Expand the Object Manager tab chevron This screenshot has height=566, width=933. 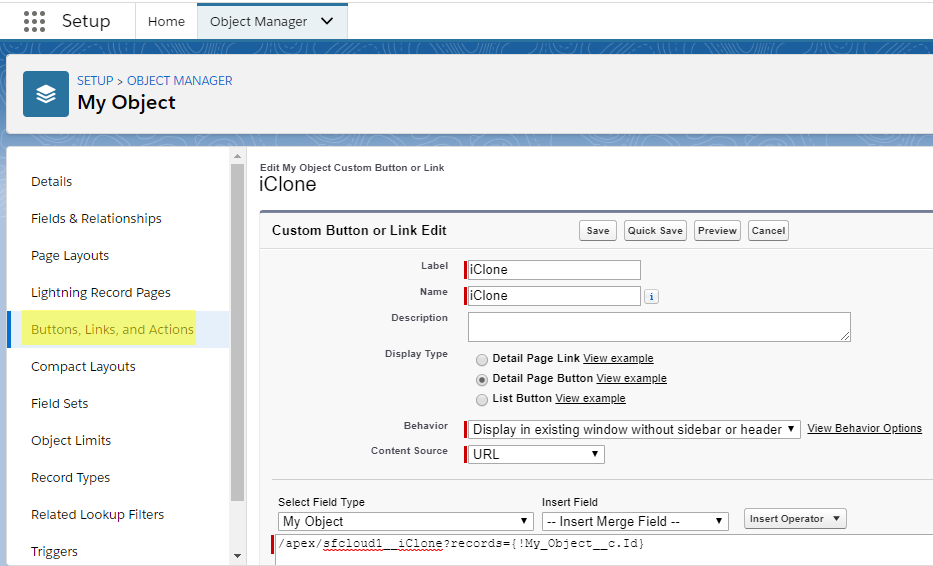[327, 21]
